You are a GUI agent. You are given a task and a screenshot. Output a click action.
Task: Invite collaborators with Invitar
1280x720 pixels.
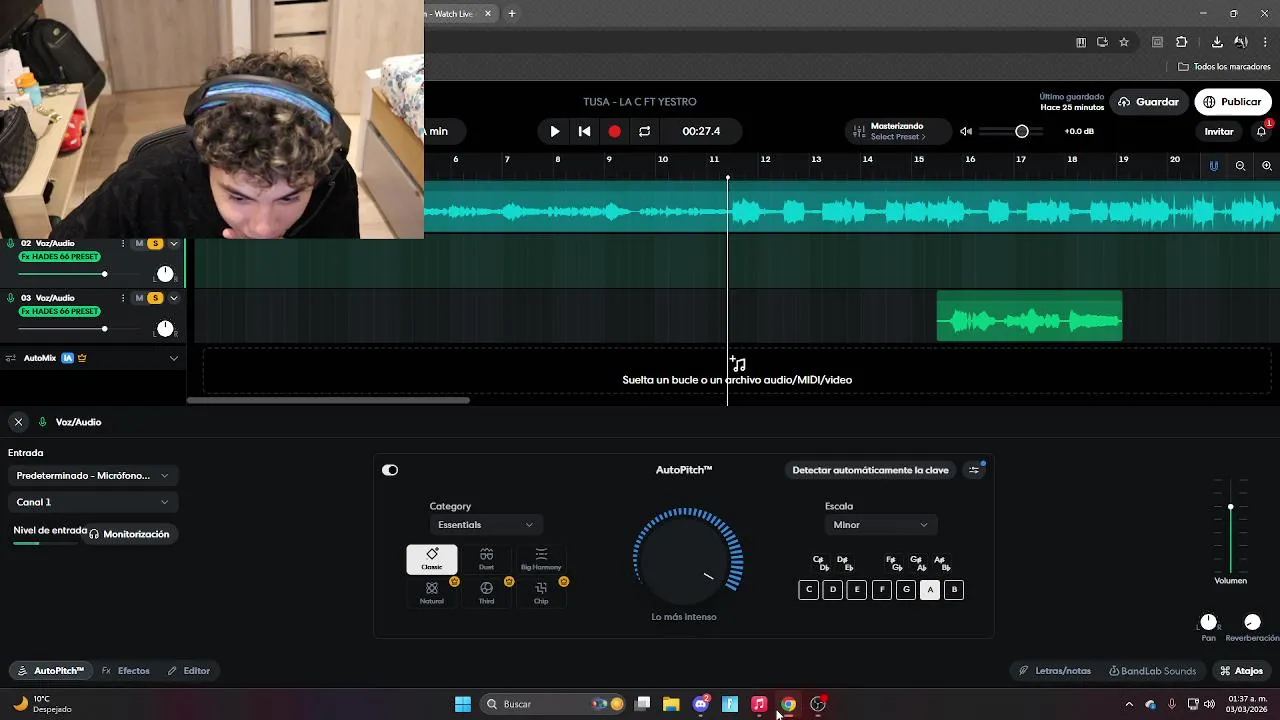click(1219, 131)
